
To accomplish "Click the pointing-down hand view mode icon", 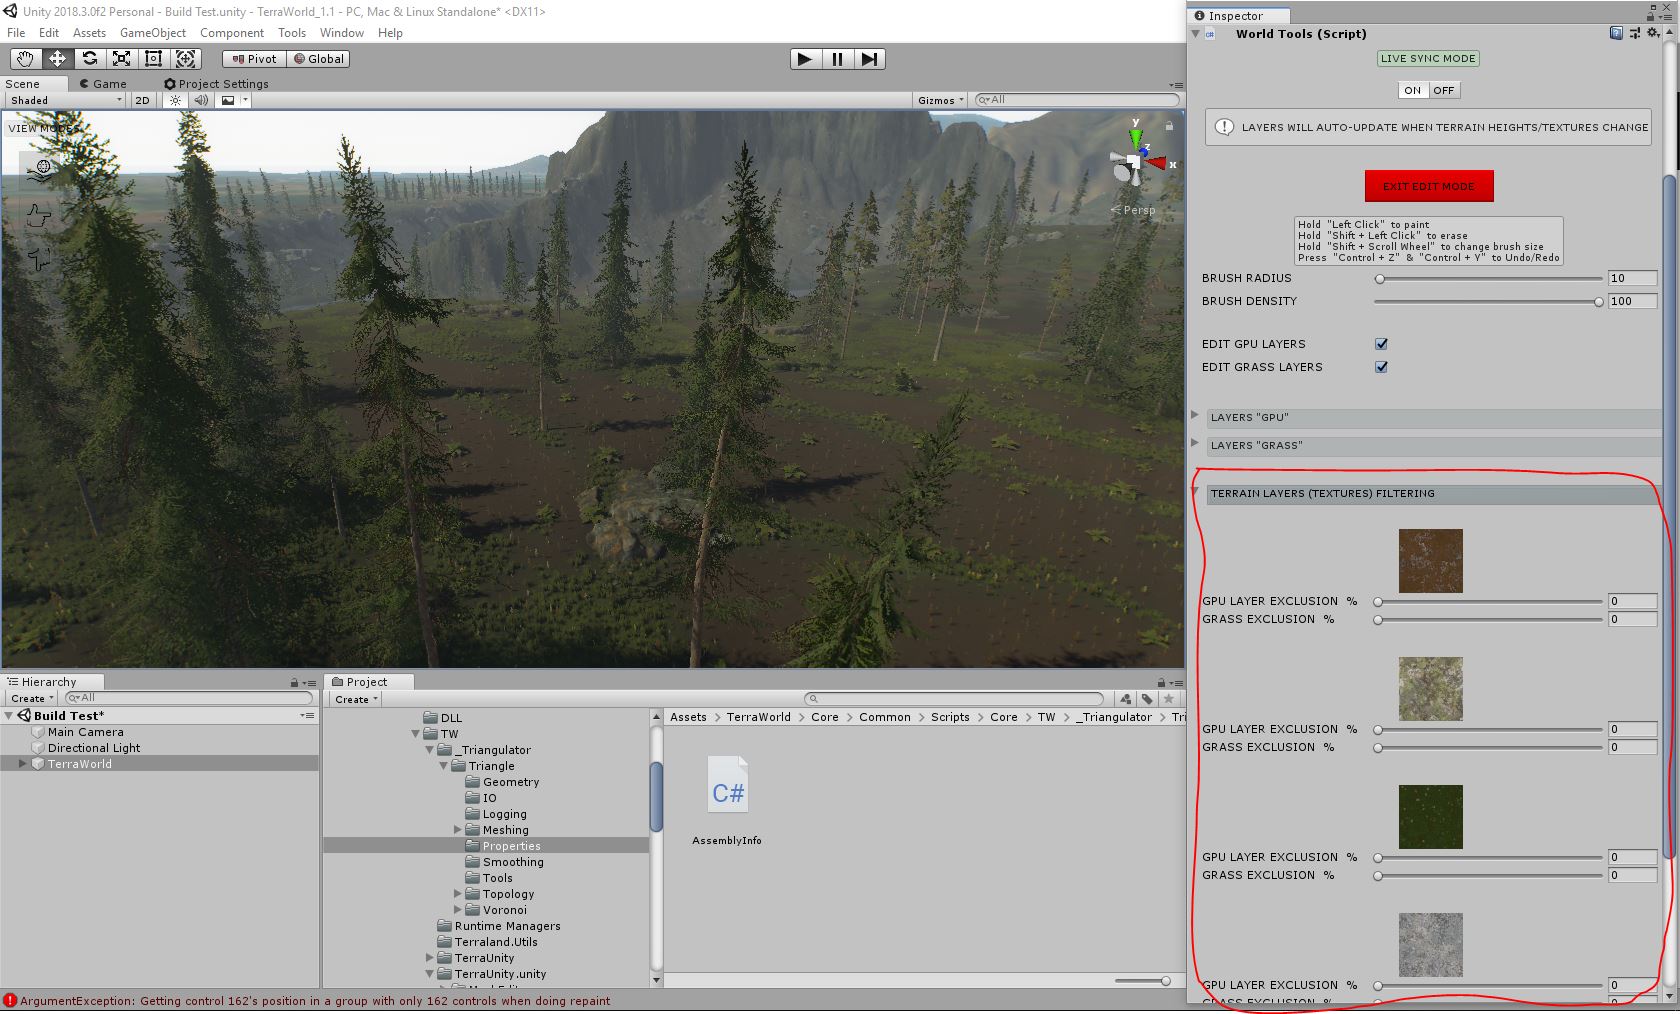I will click(39, 260).
